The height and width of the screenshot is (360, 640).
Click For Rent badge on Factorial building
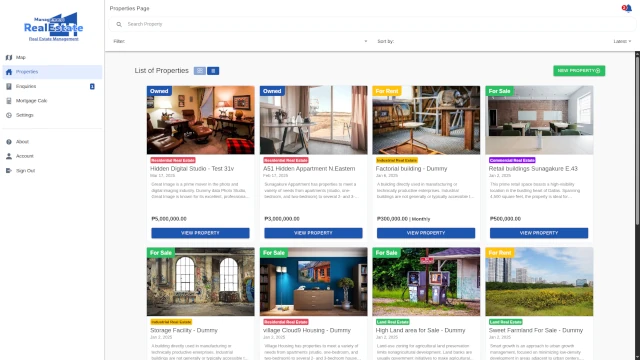coord(387,91)
